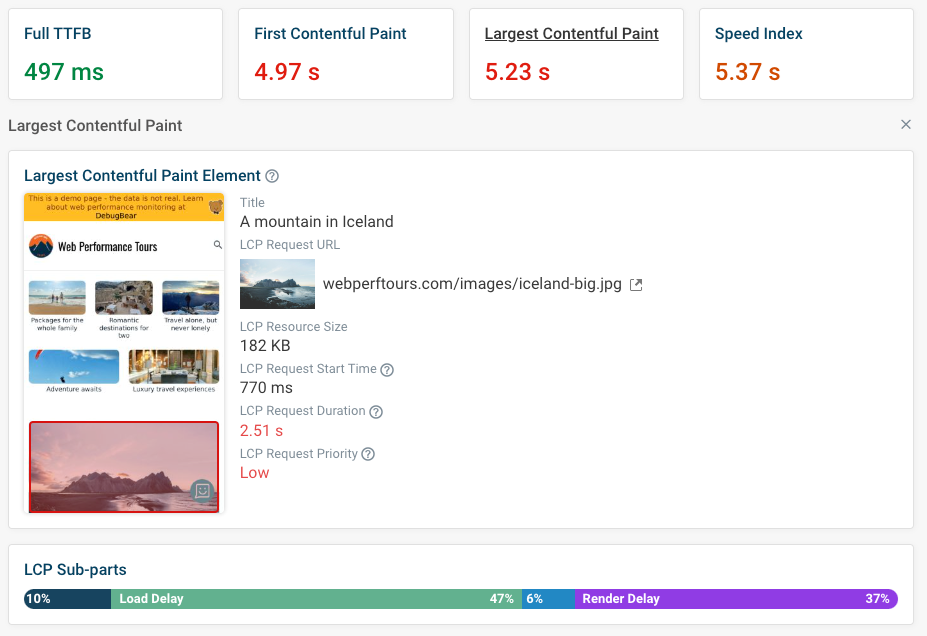Show help for LCP Request Priority

[x=368, y=454]
